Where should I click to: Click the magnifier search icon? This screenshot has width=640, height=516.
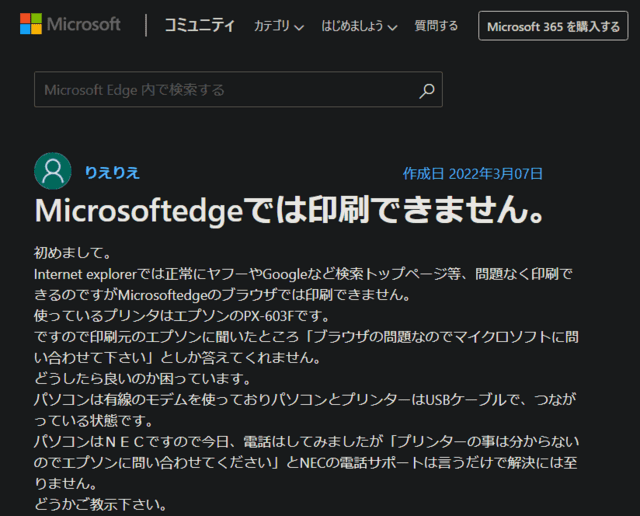click(x=427, y=90)
